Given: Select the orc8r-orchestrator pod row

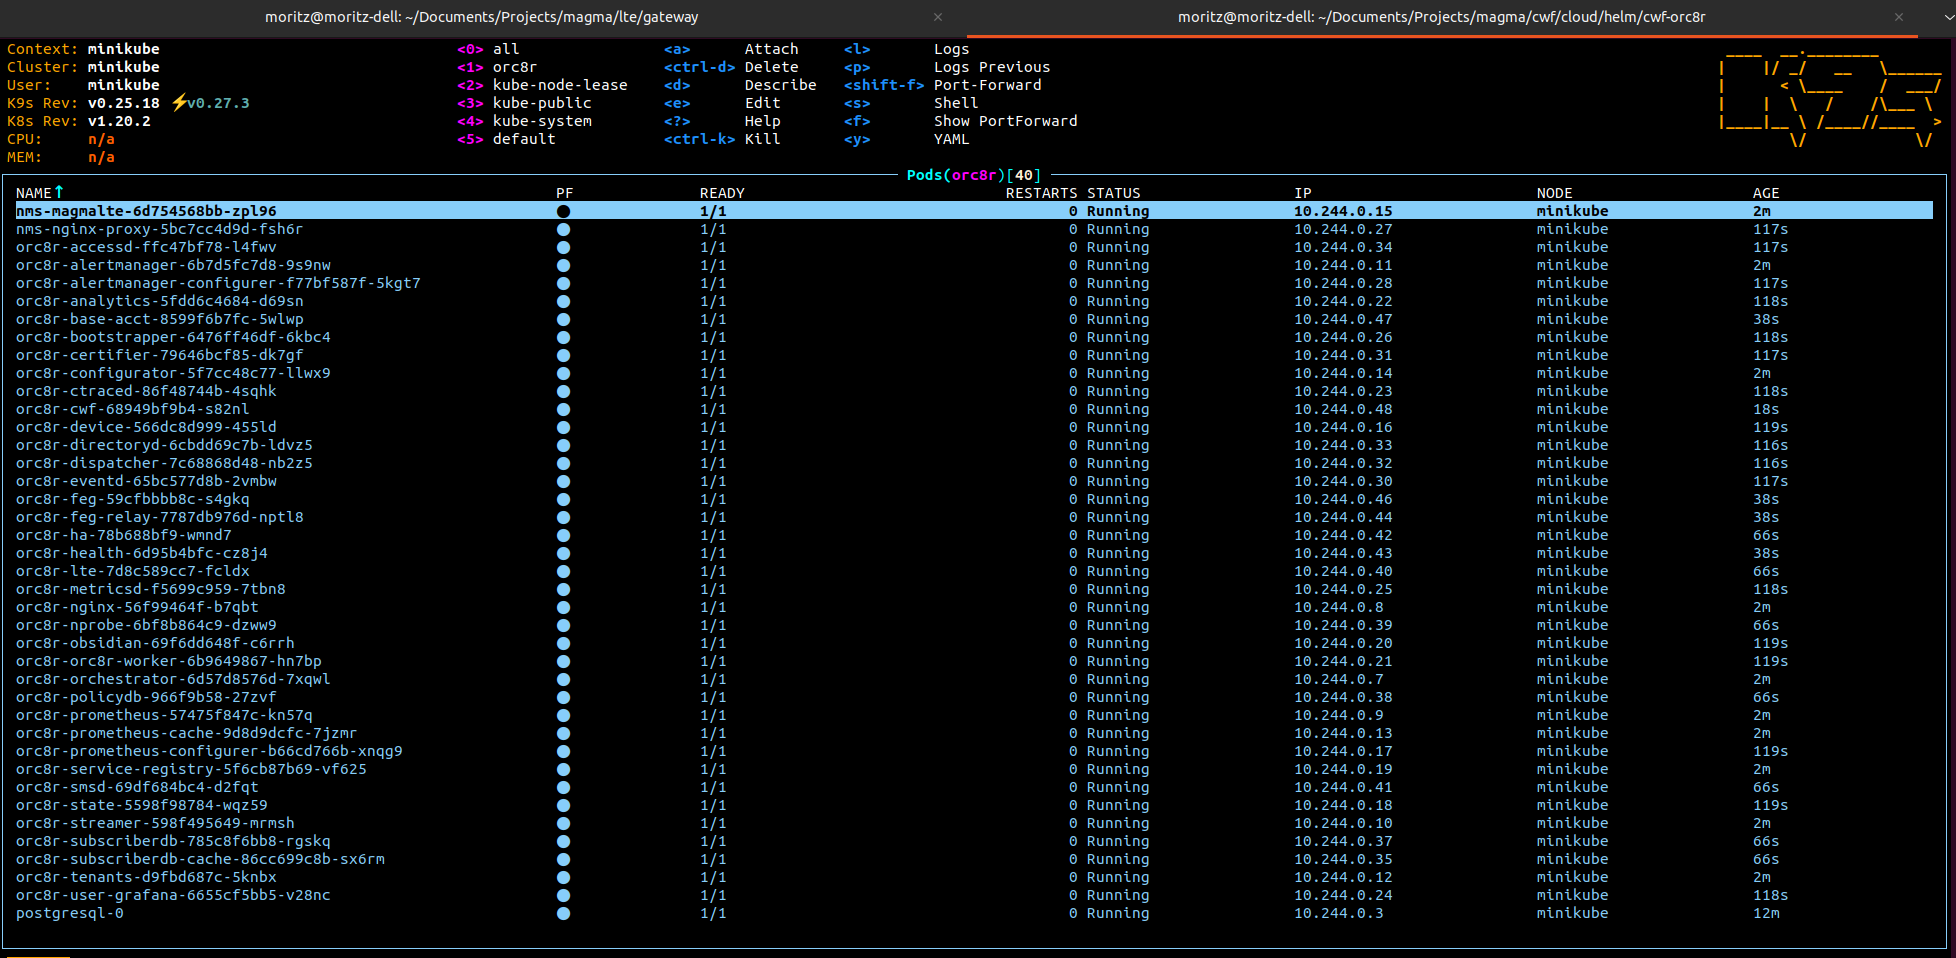Looking at the screenshot, I should pos(173,680).
